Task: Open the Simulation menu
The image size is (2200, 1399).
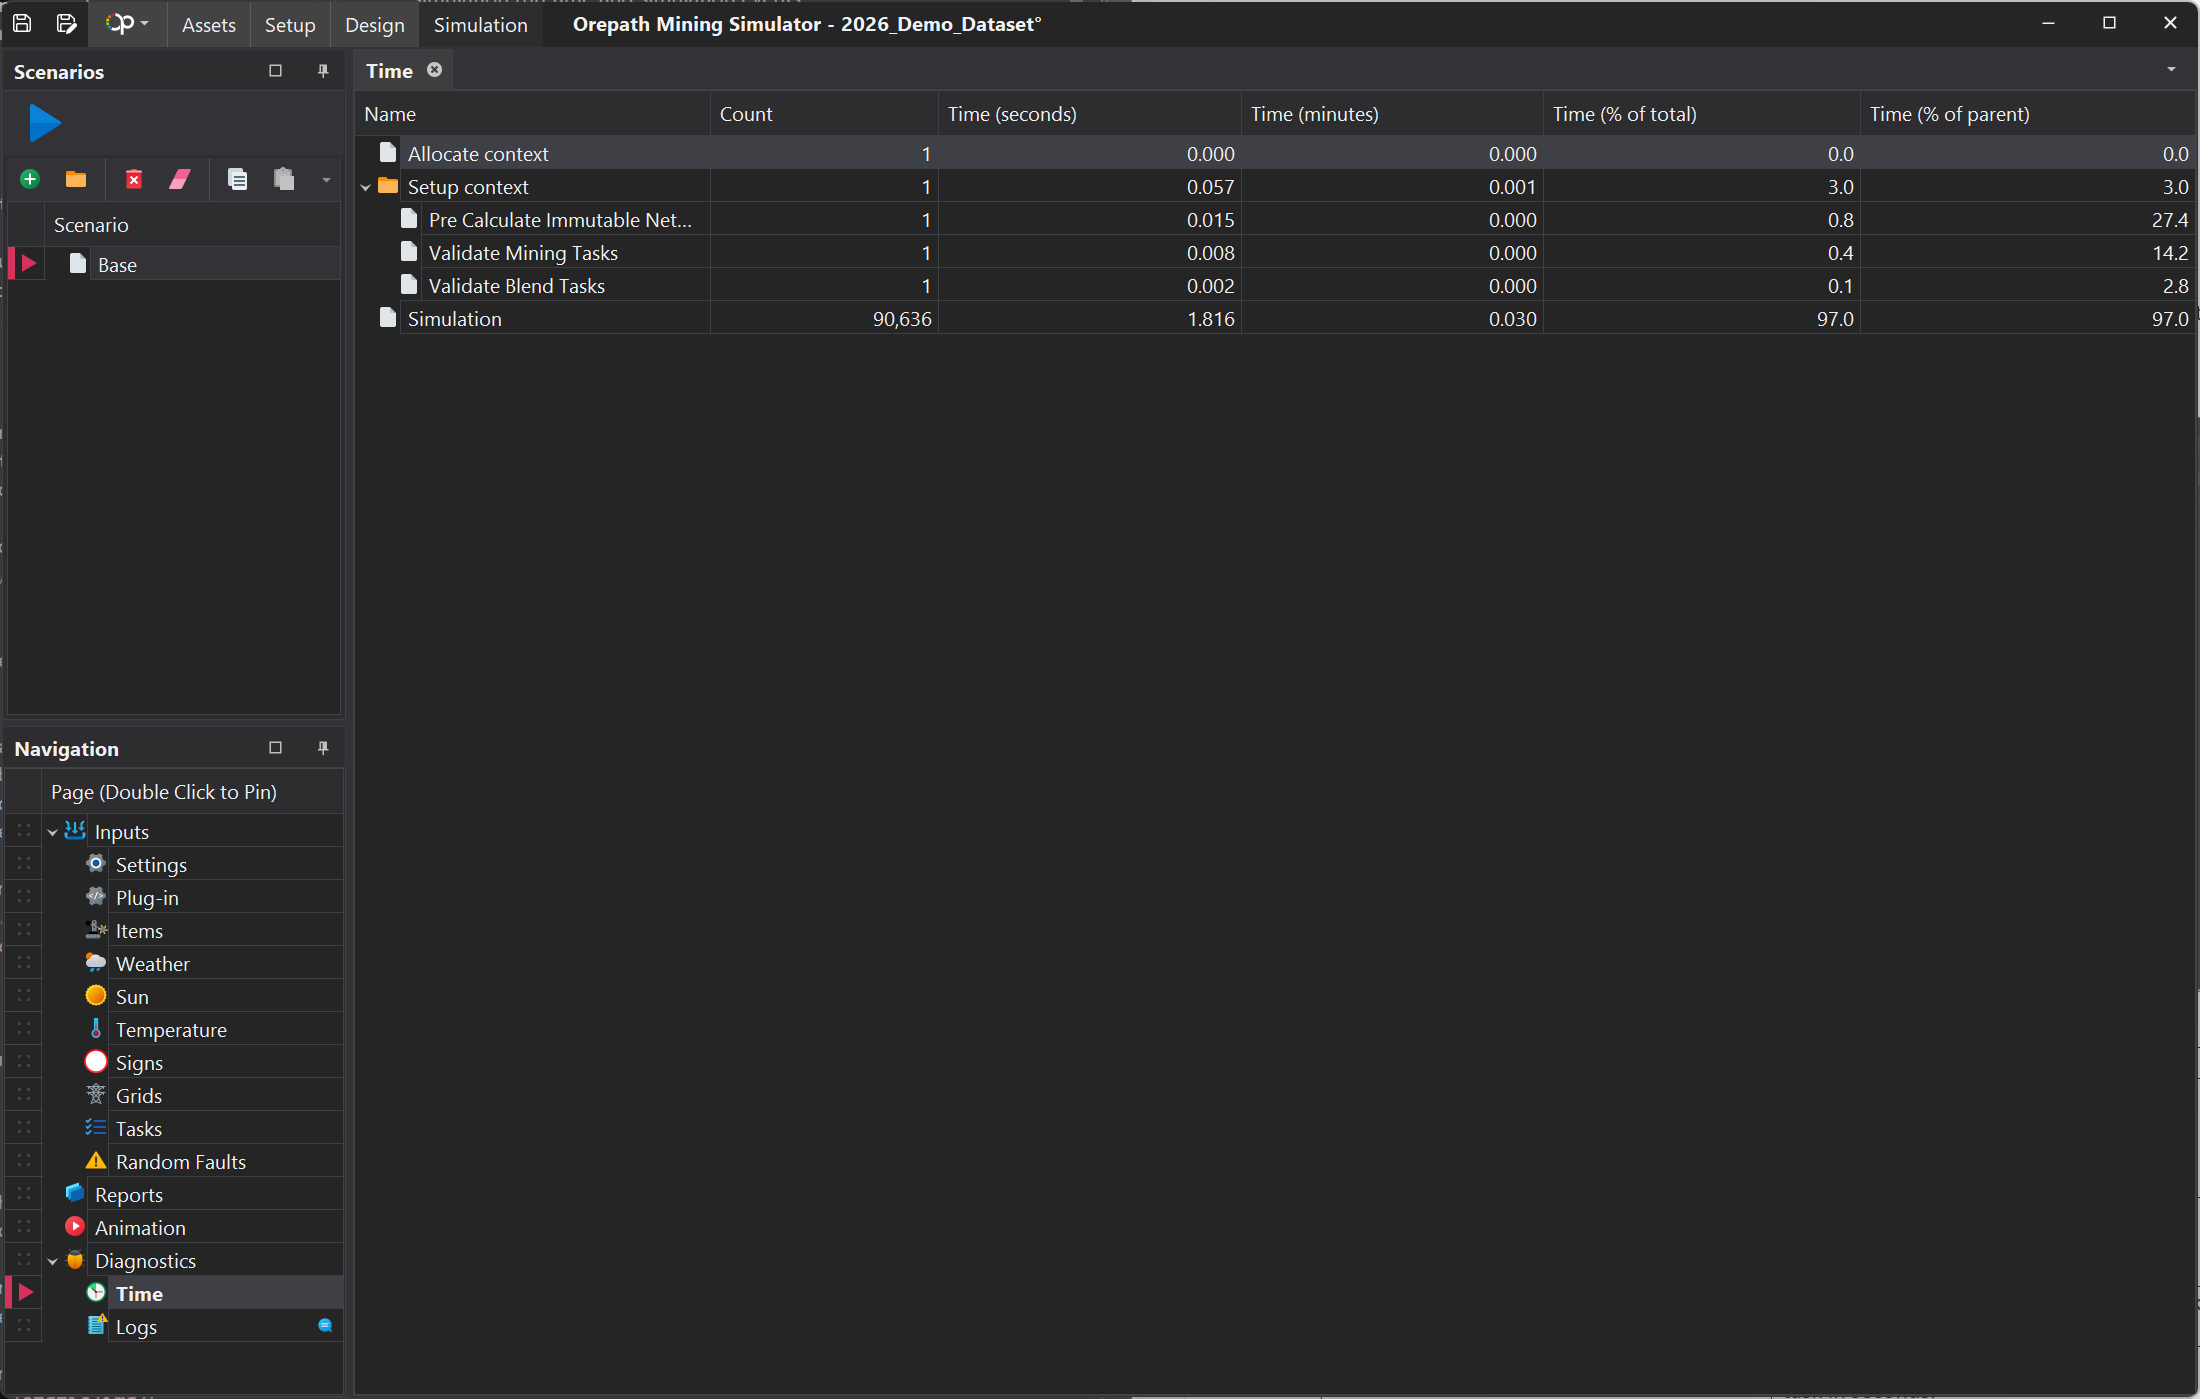Action: (x=480, y=25)
